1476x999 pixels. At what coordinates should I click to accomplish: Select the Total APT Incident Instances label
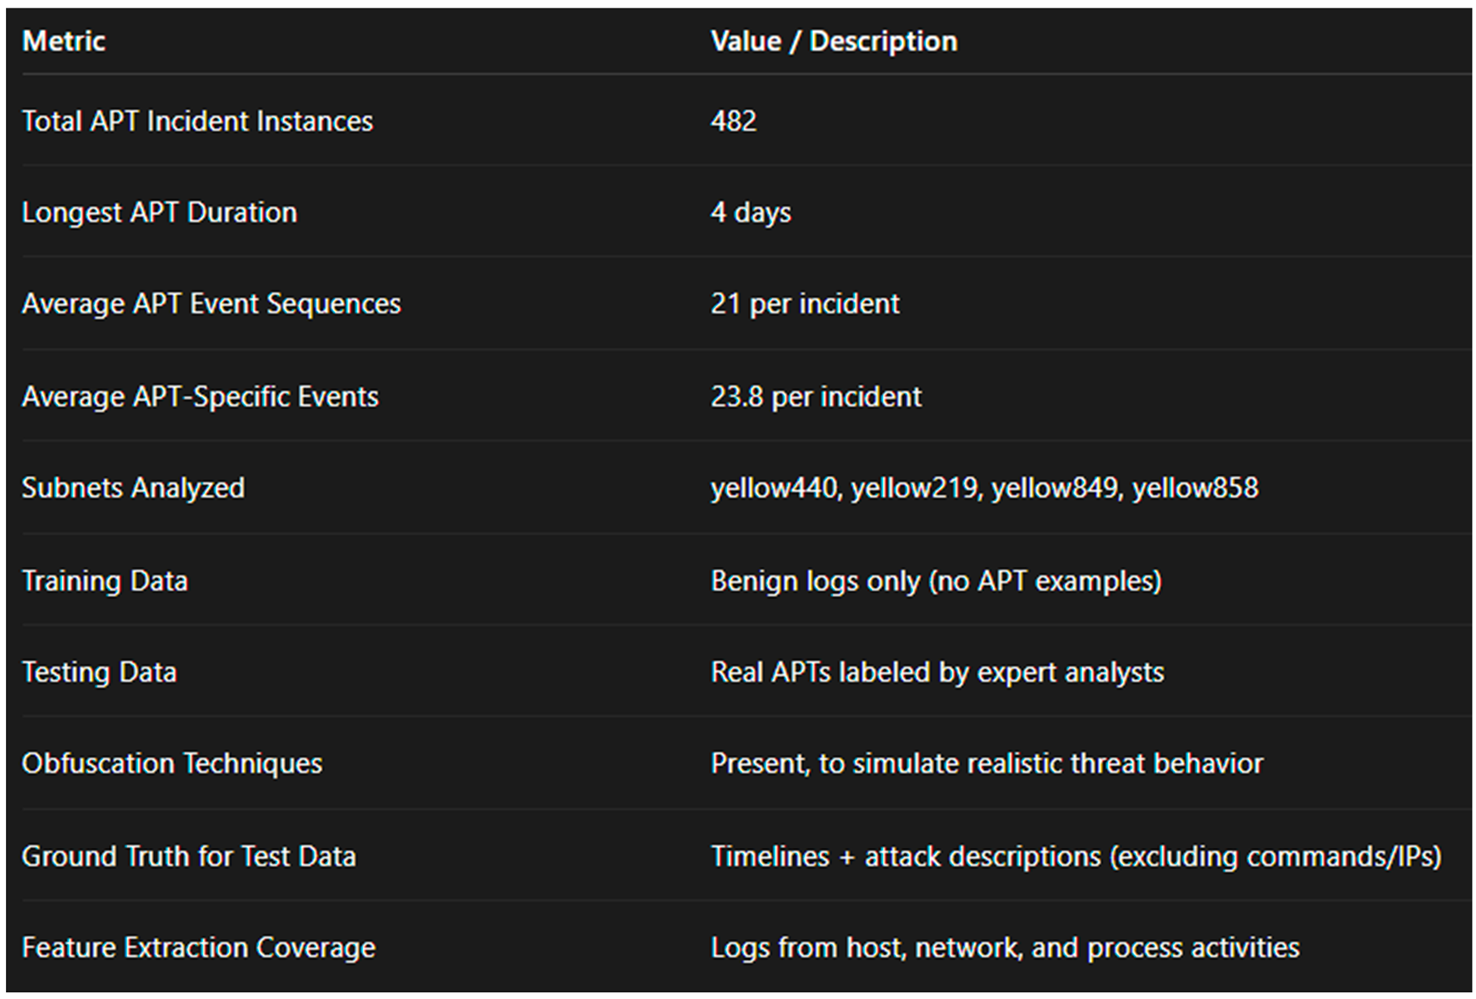(x=197, y=121)
